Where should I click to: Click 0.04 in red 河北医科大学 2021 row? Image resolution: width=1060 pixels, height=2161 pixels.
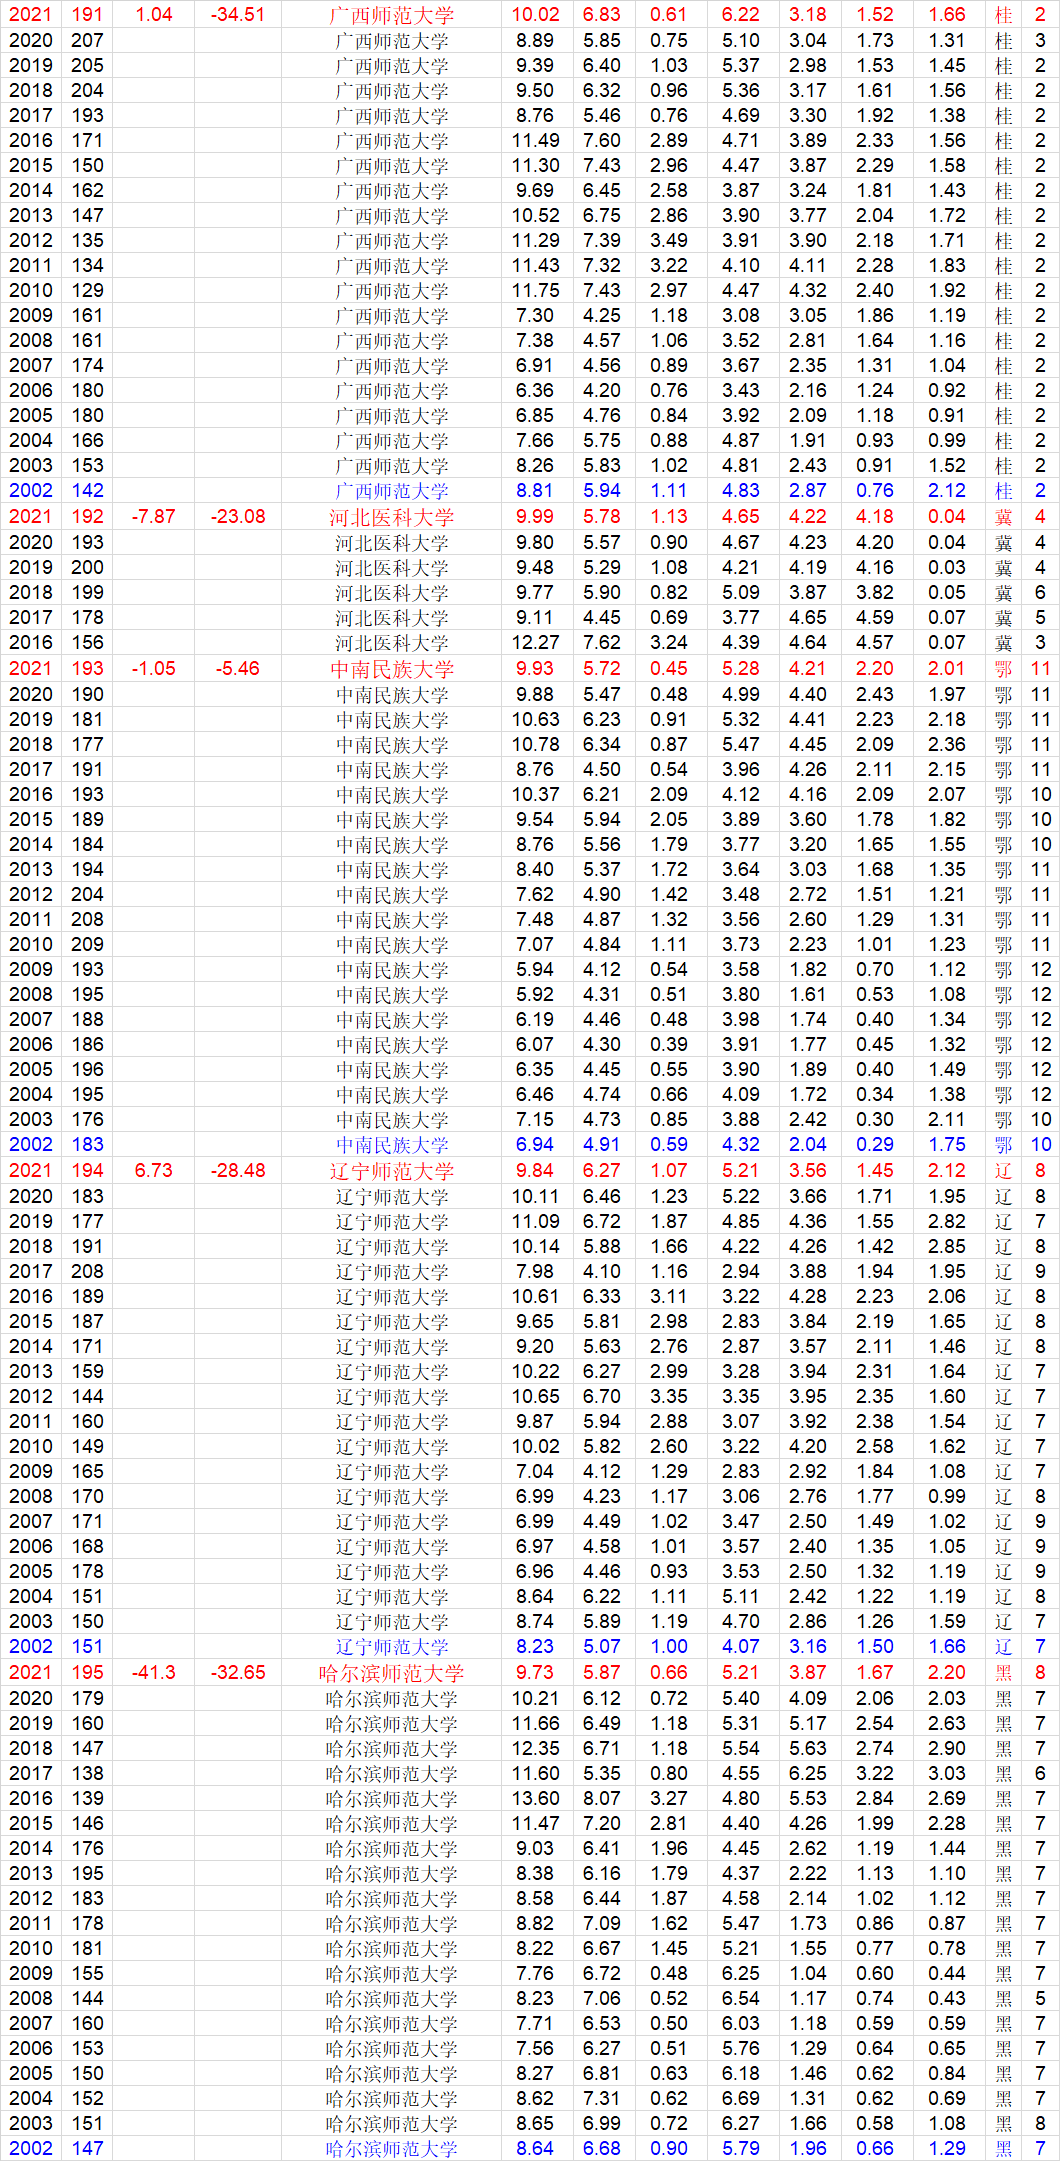(947, 517)
